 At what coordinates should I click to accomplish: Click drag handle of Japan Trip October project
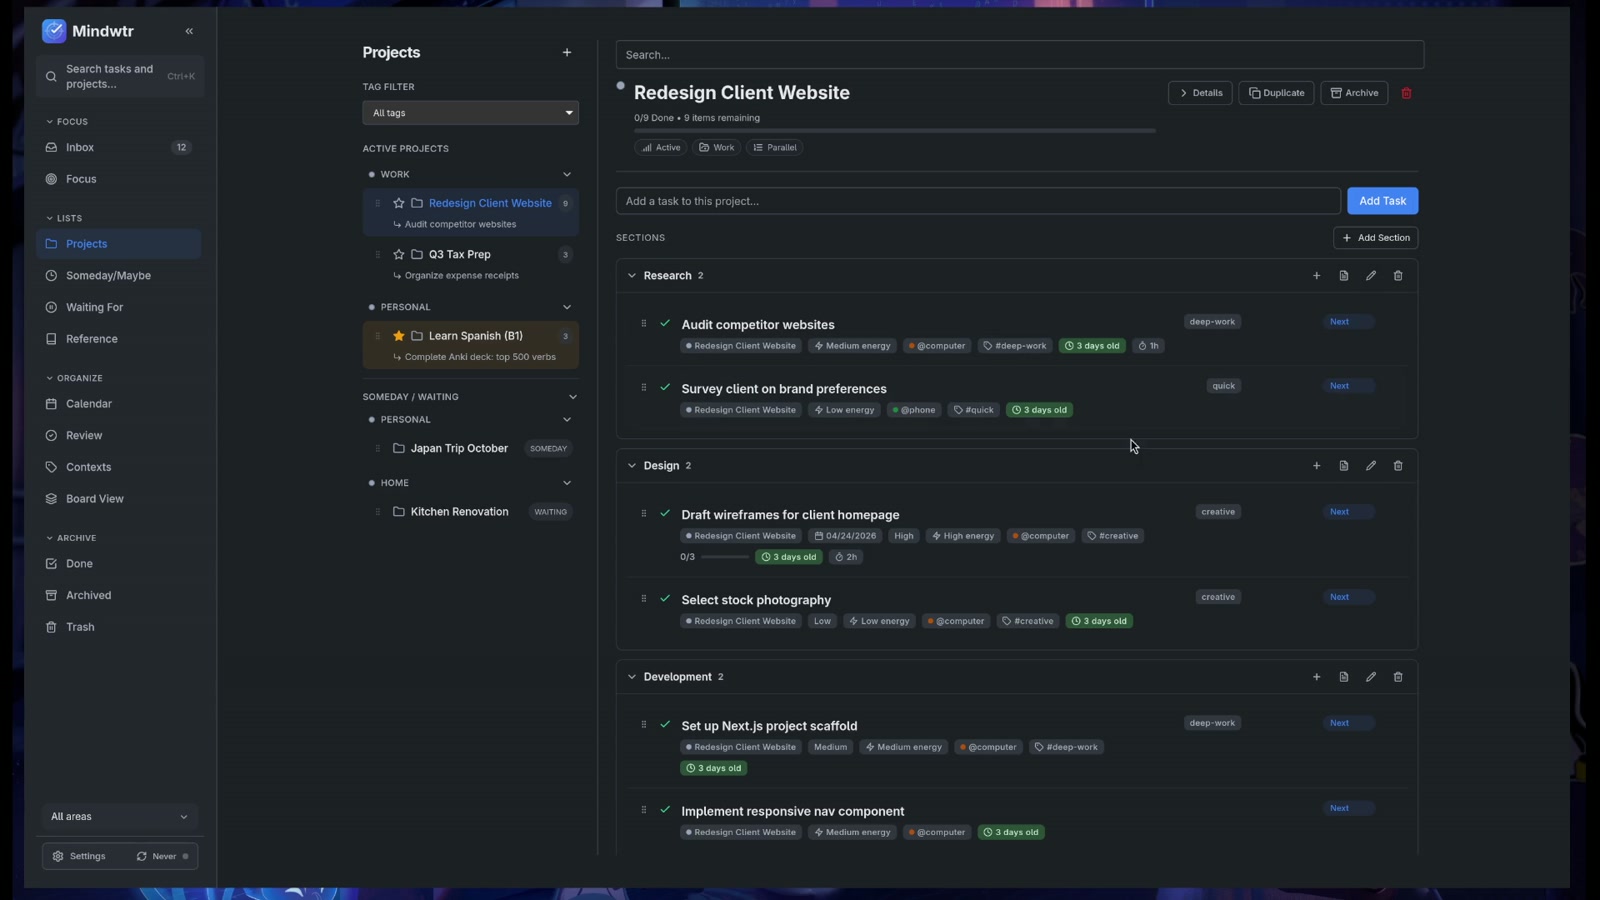377,448
